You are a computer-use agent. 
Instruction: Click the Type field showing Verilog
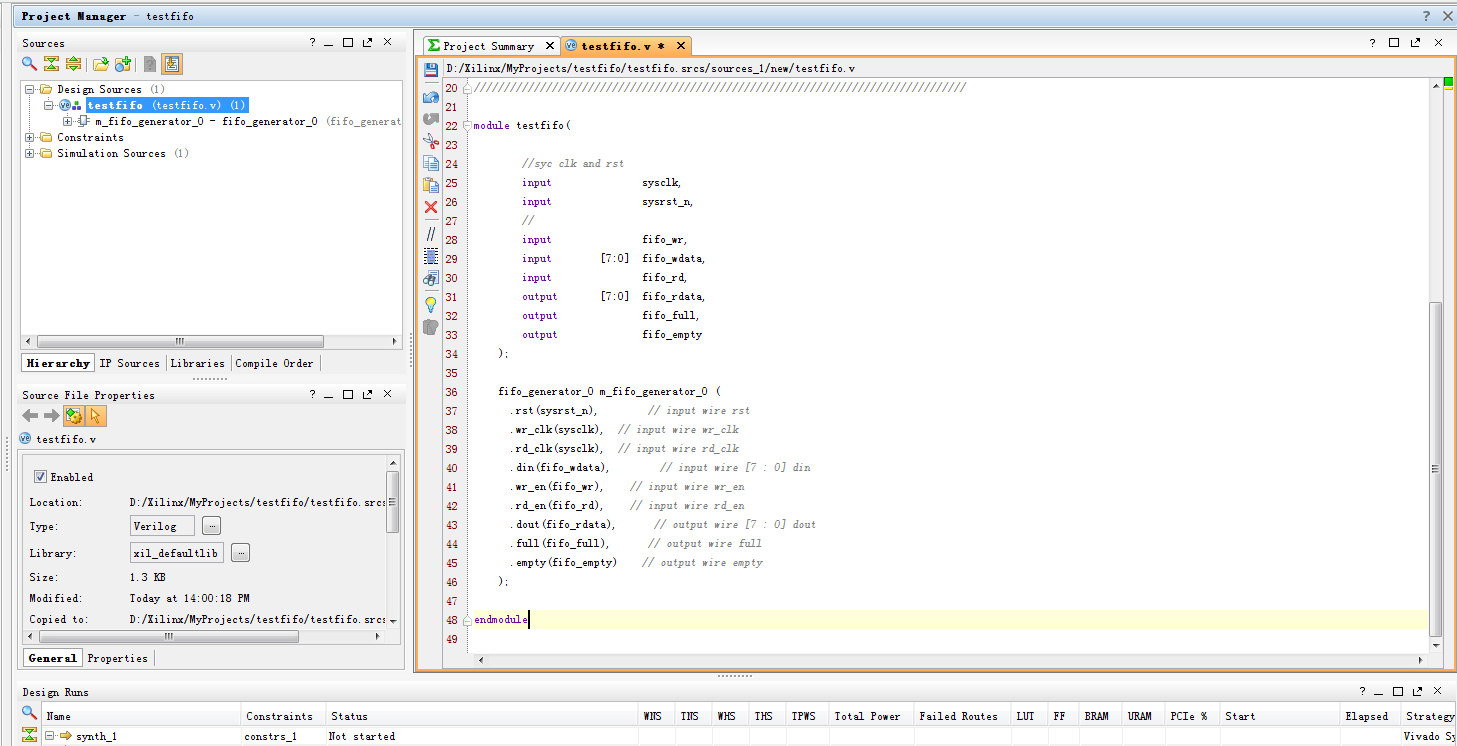[x=162, y=526]
